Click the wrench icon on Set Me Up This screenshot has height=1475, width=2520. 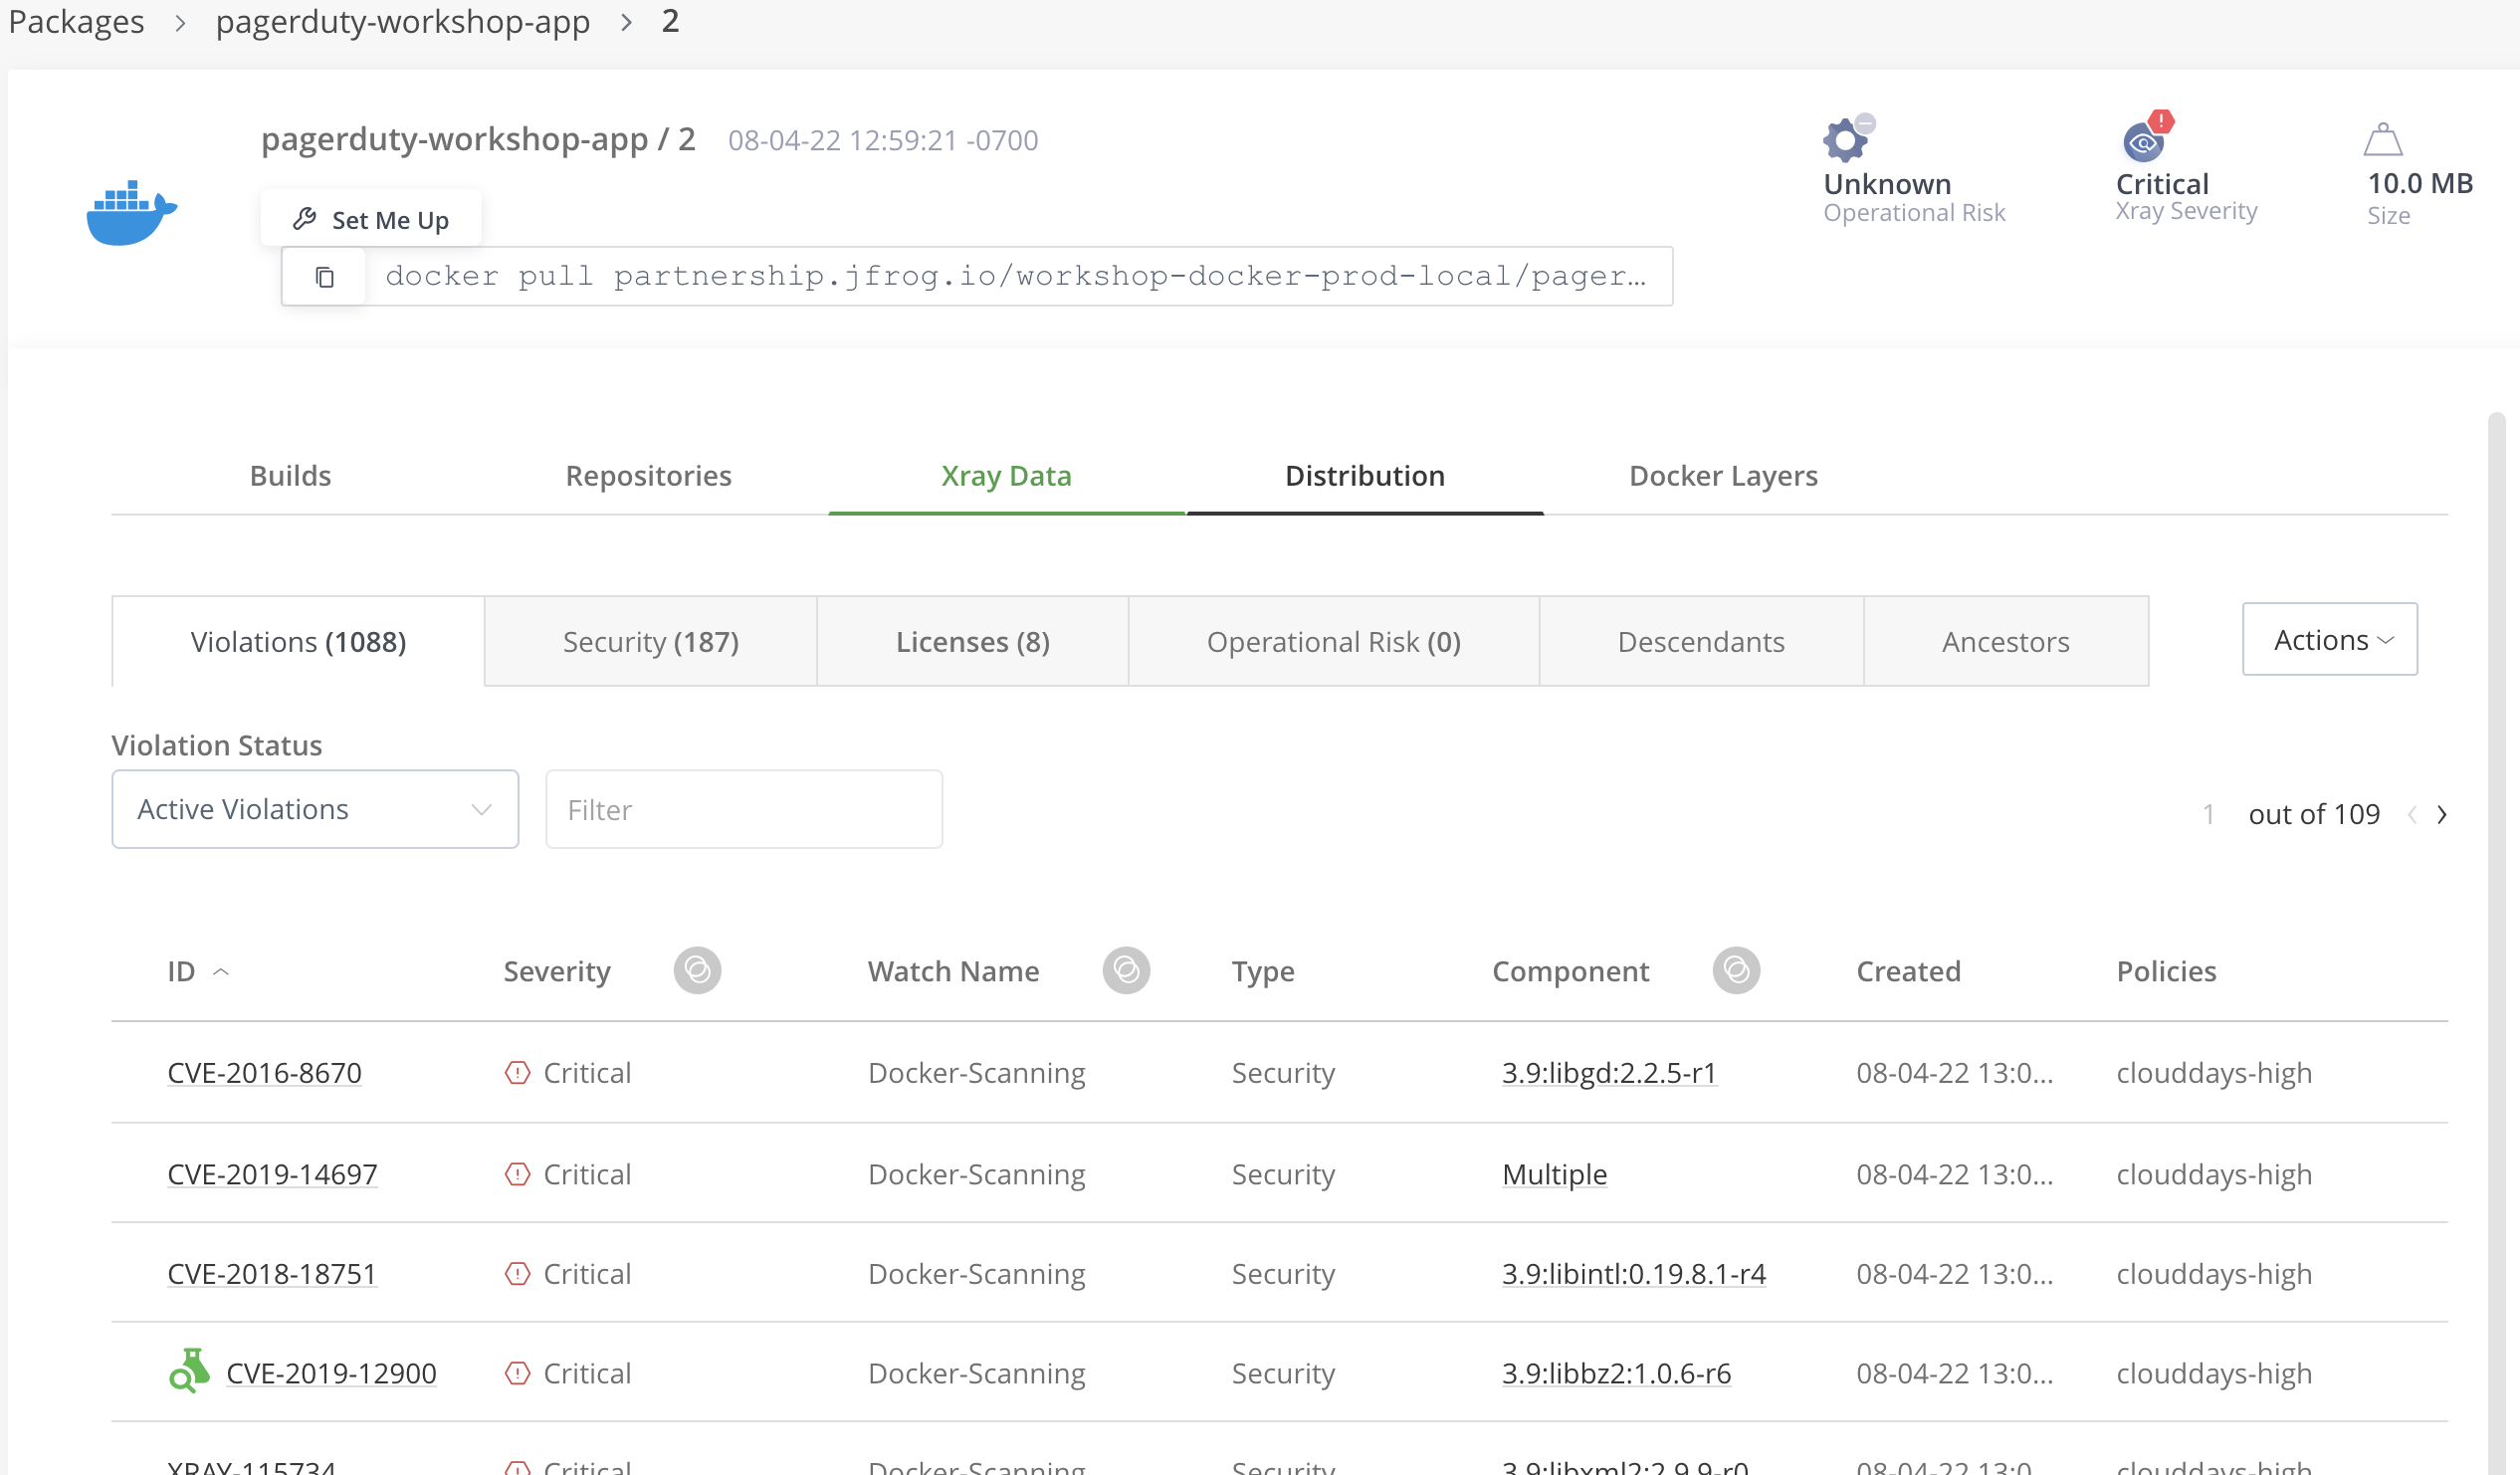click(x=304, y=219)
